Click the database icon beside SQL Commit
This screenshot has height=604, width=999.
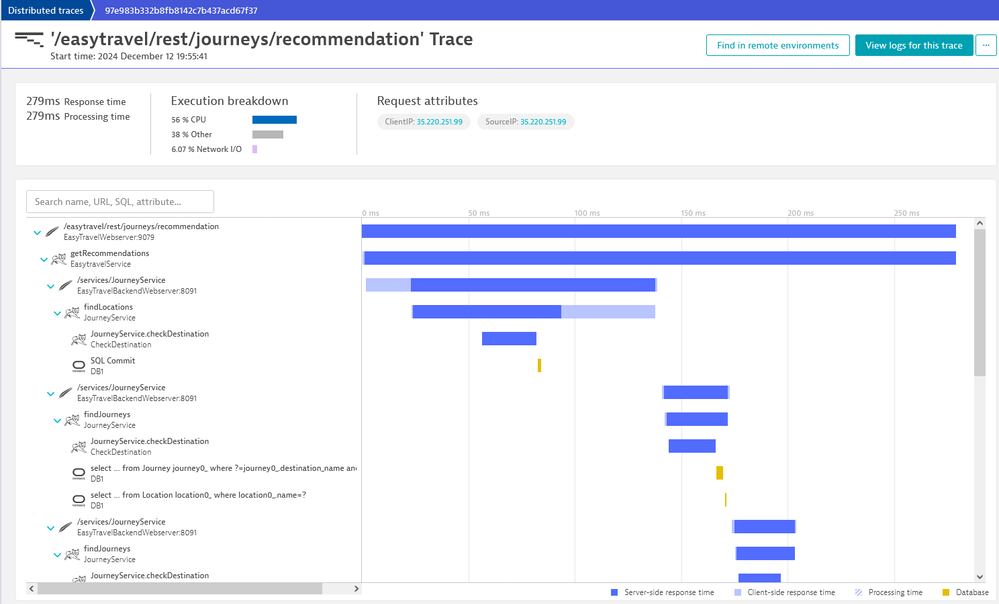coord(79,366)
